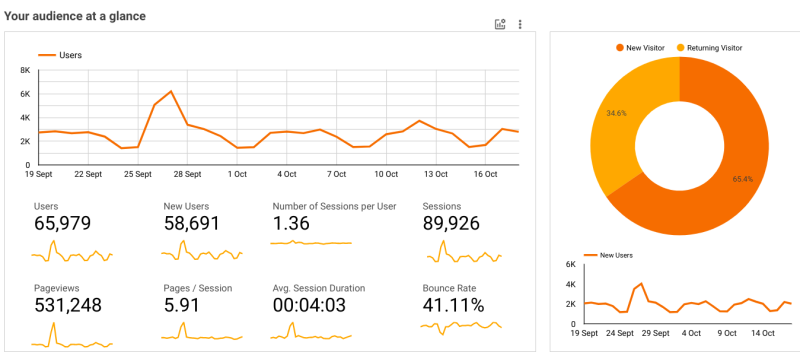Click the sessions per user sparkline
800x362 pixels.
(x=311, y=243)
